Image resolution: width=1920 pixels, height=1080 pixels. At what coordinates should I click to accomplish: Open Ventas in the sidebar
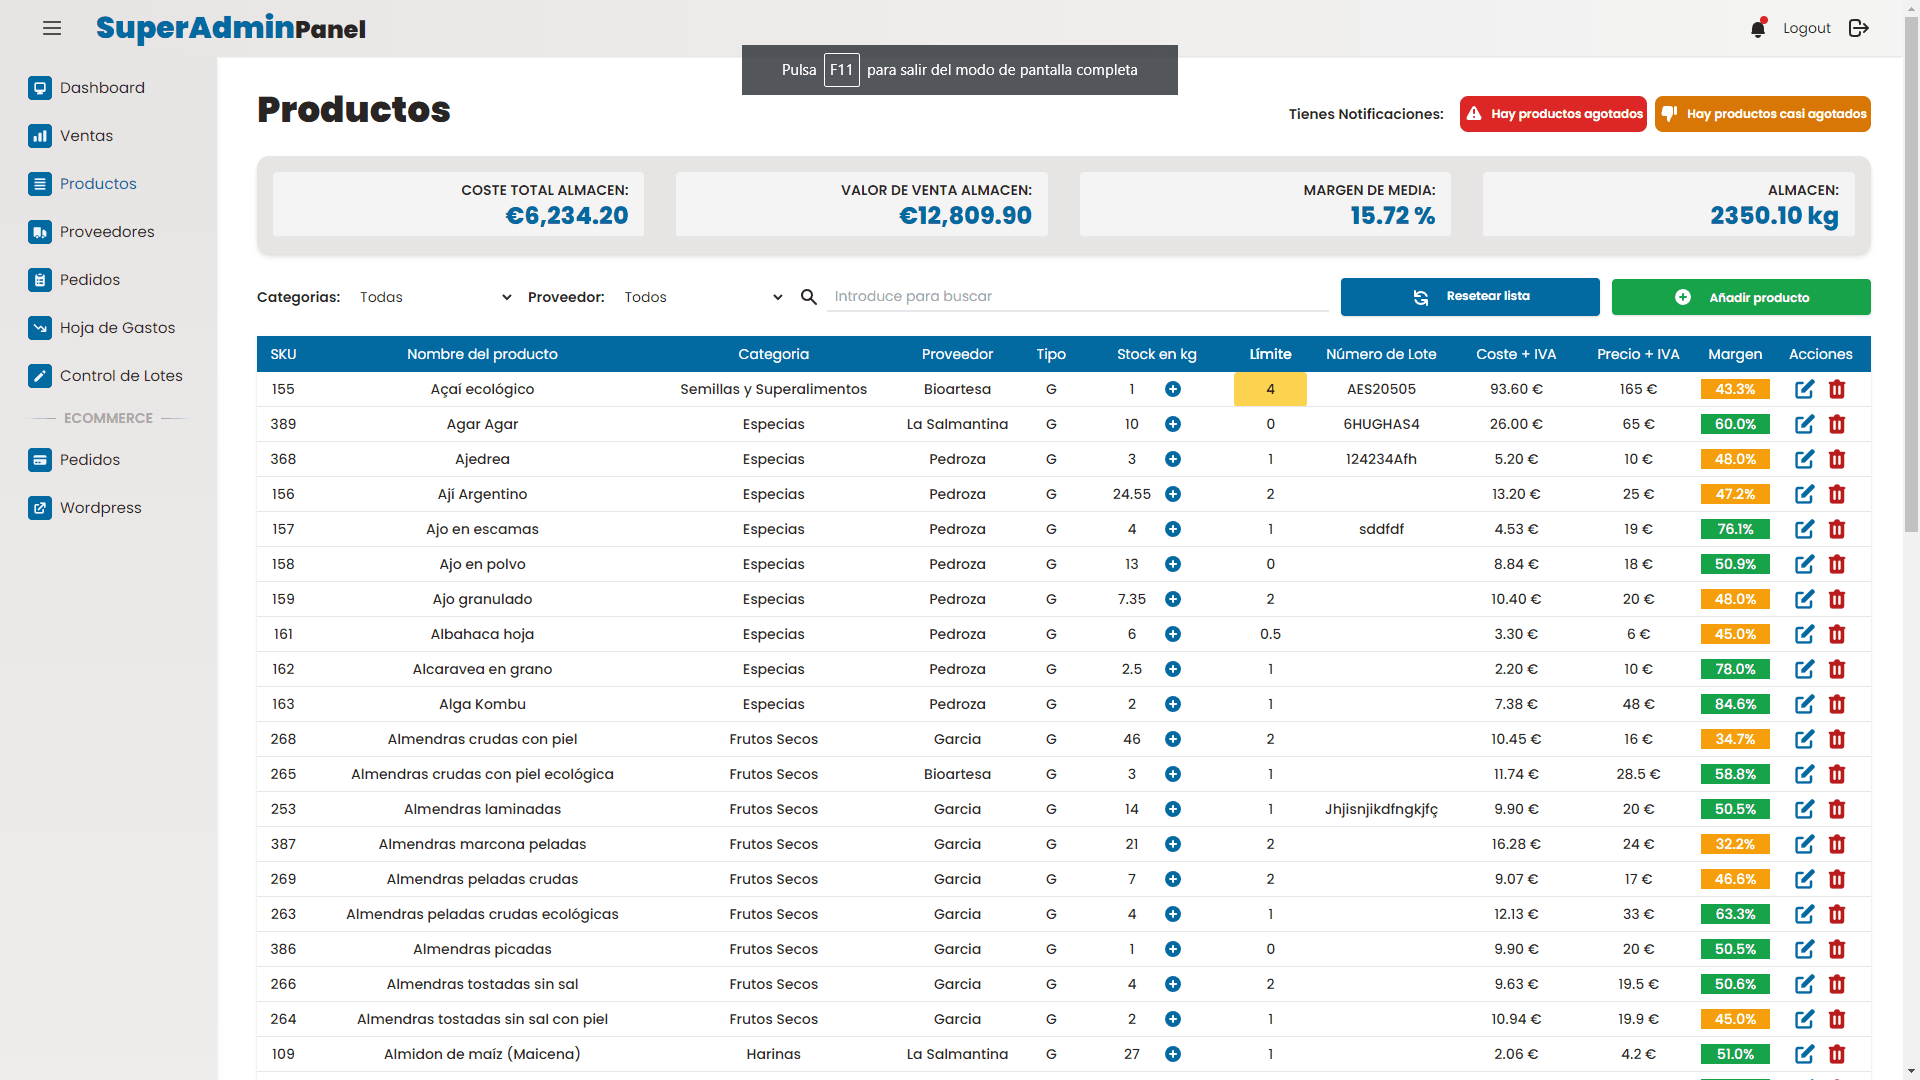click(86, 136)
